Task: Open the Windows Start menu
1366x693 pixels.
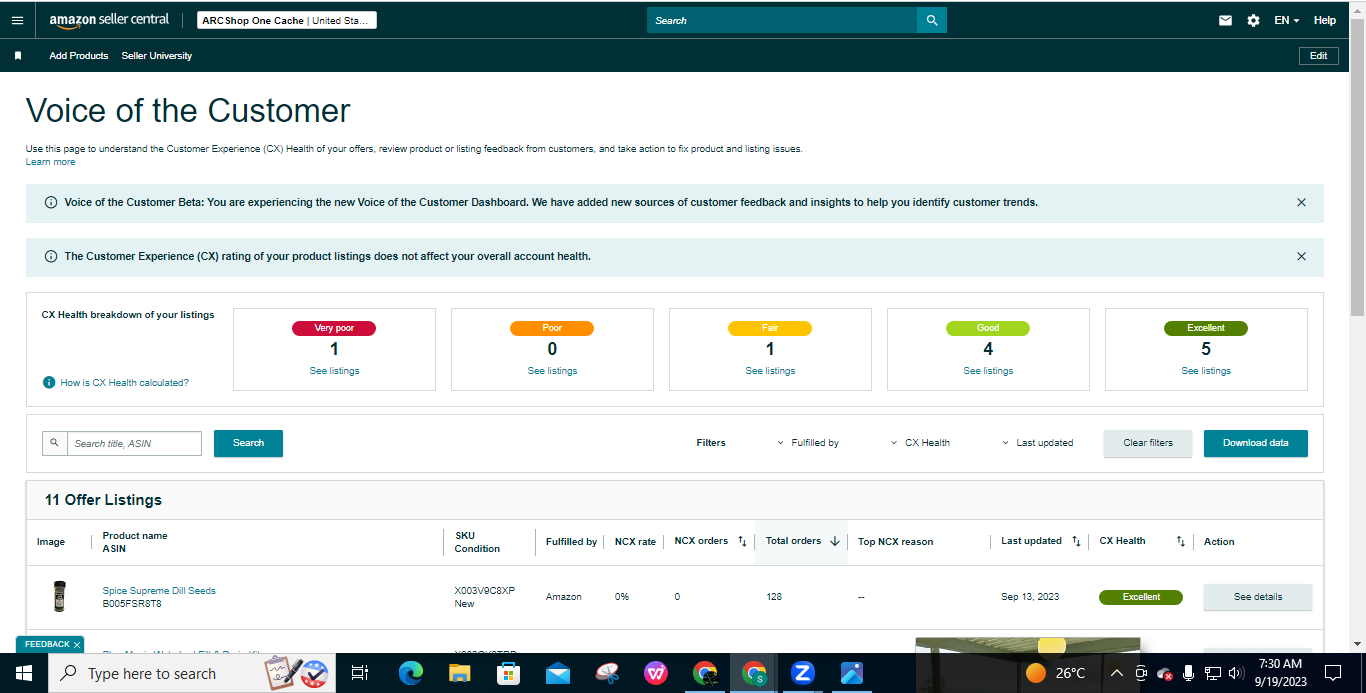Action: pyautogui.click(x=24, y=673)
